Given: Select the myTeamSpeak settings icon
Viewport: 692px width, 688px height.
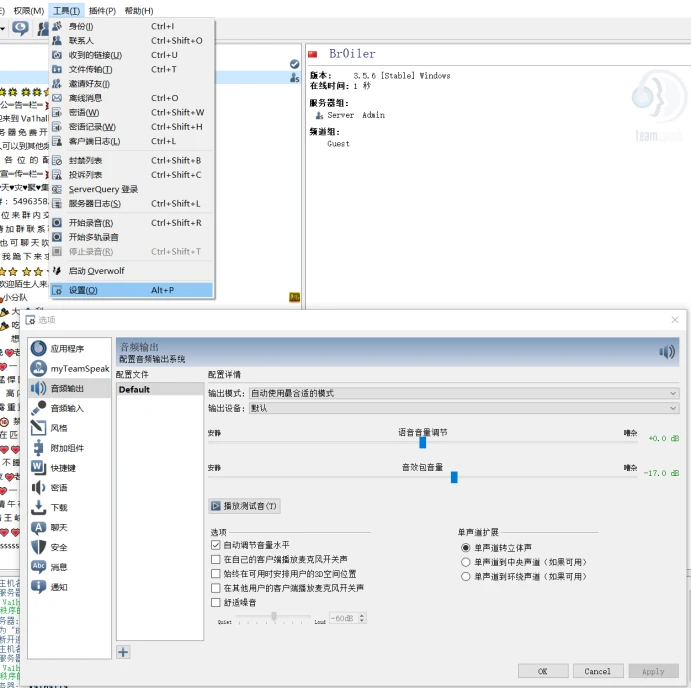Looking at the screenshot, I should click(38, 368).
